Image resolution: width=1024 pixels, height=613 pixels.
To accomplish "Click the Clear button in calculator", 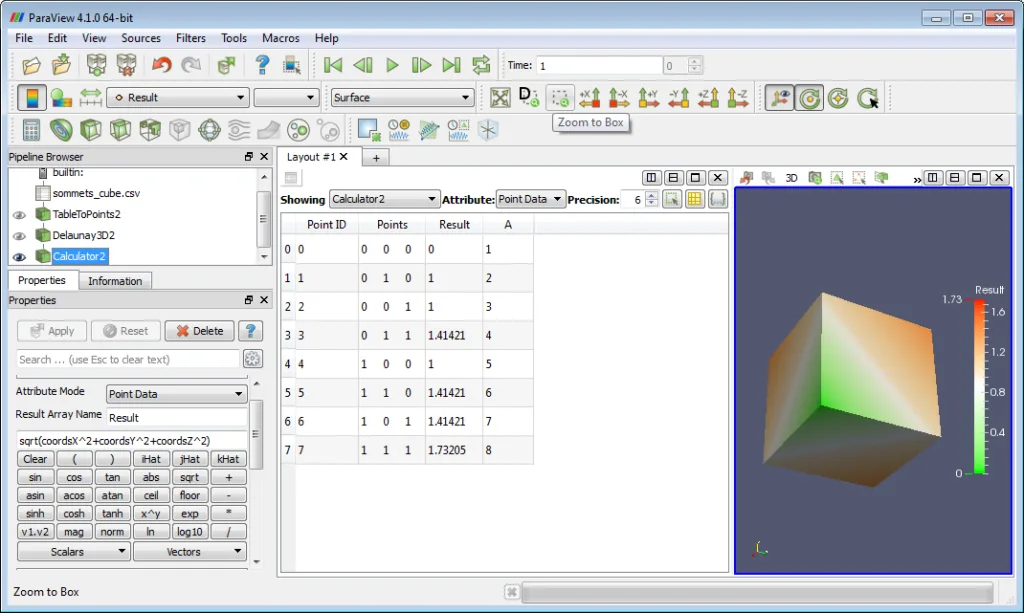I will tap(35, 459).
